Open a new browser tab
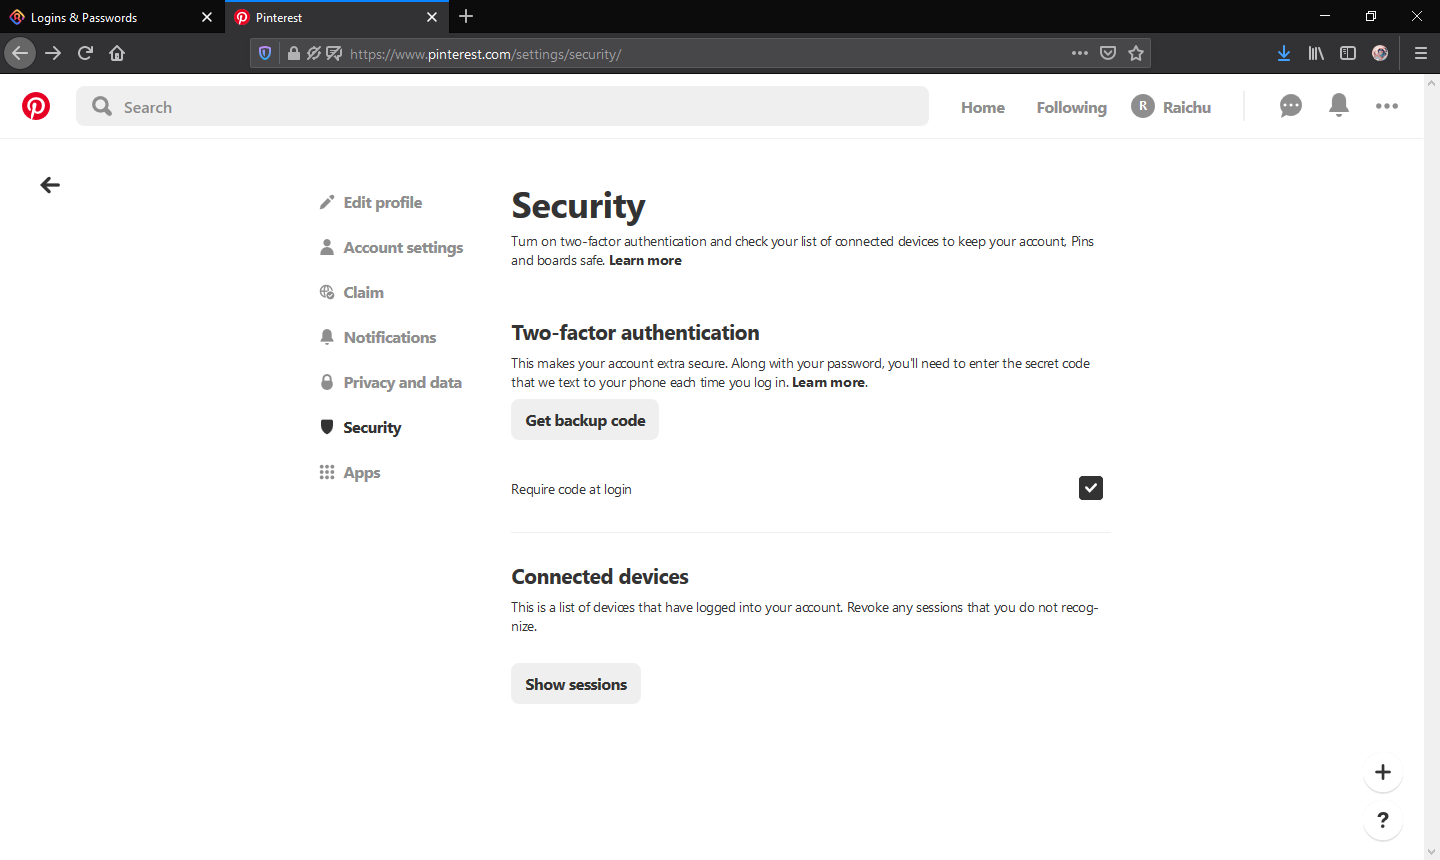This screenshot has height=860, width=1440. click(x=466, y=17)
